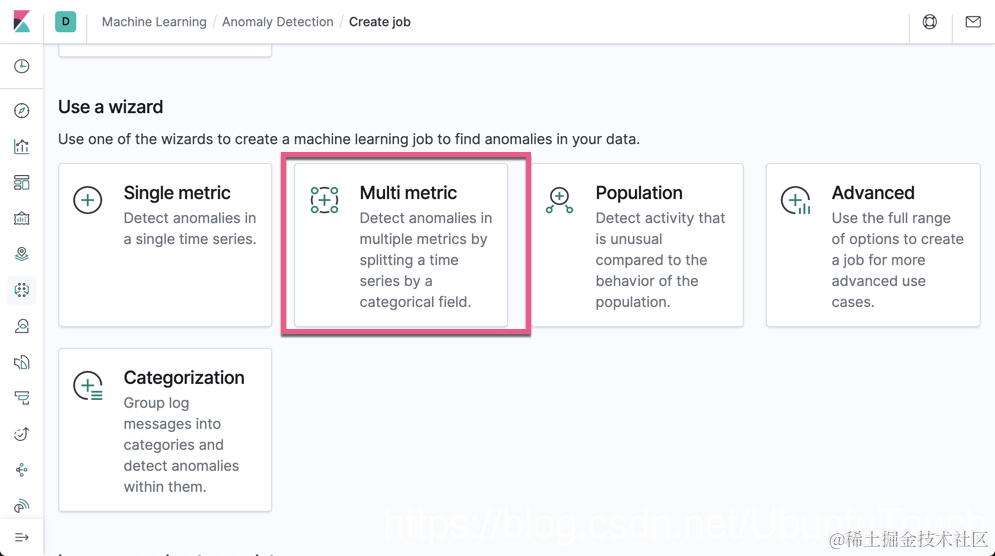Open Maps icon in sidebar

(21, 254)
